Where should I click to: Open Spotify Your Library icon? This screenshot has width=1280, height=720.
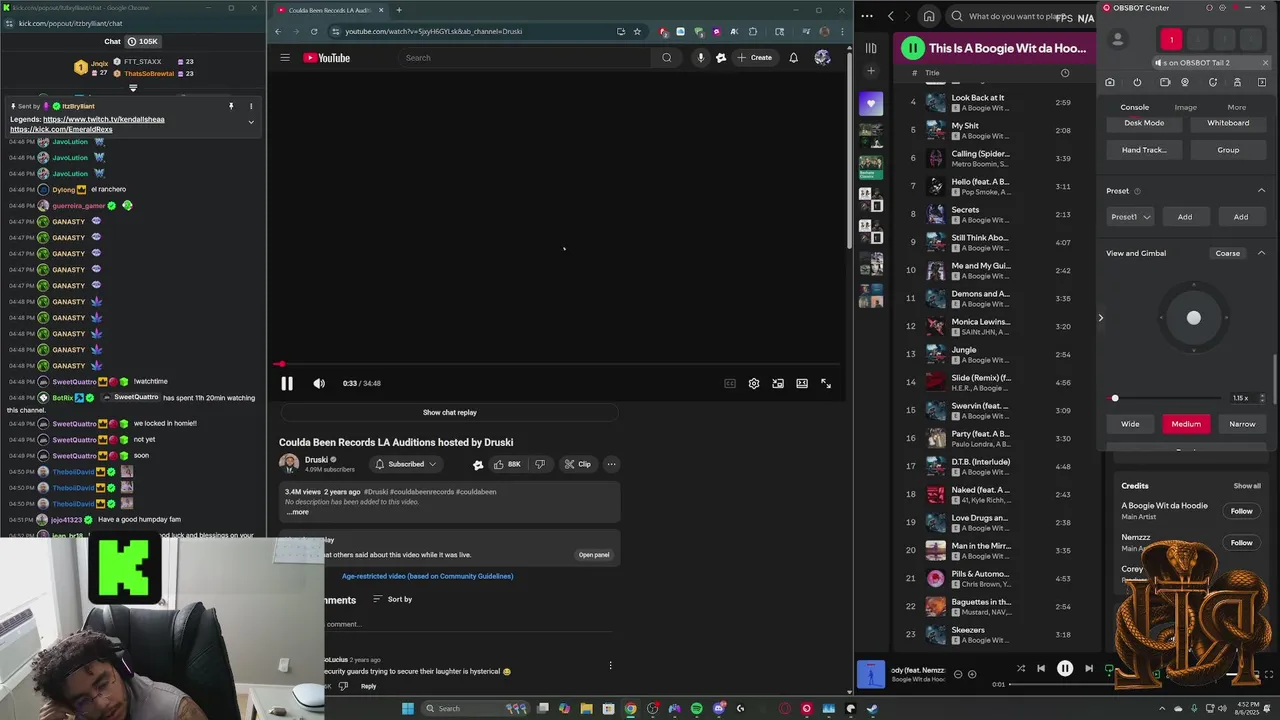871,48
